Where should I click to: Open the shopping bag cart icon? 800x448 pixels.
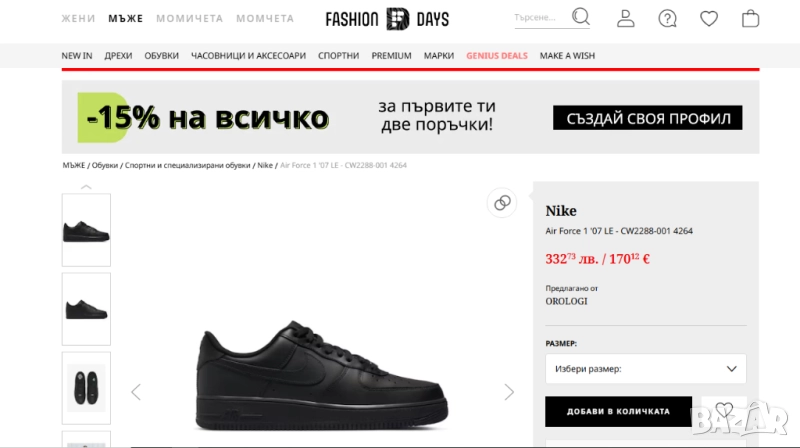click(750, 18)
